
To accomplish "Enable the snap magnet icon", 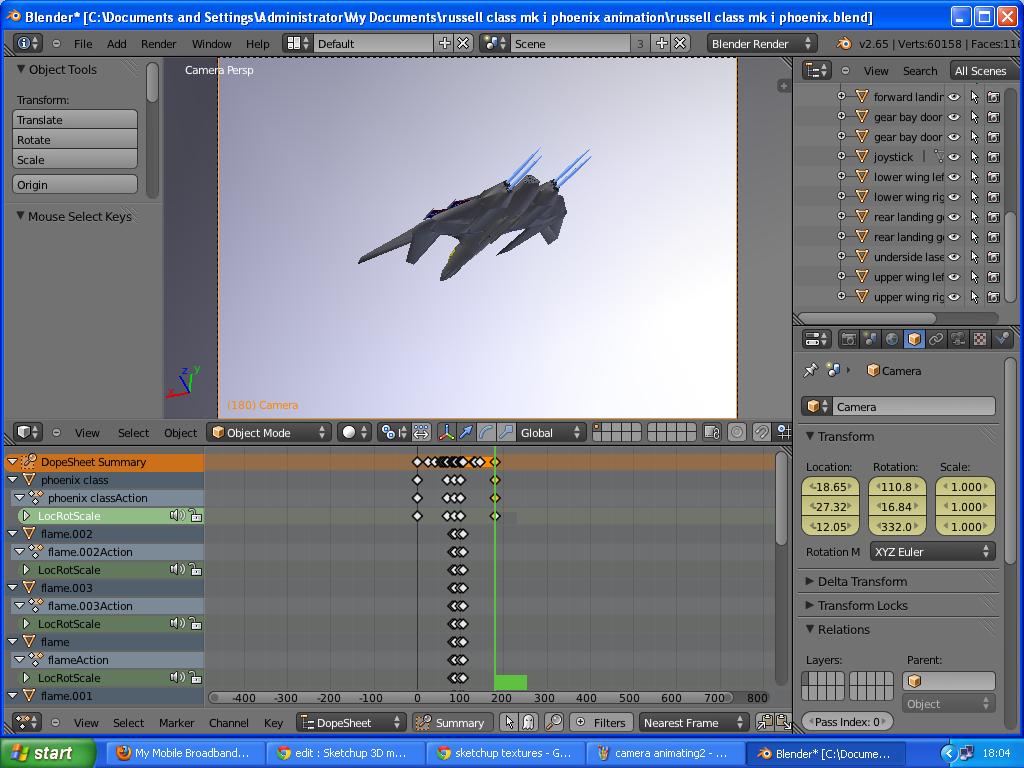I will [761, 432].
